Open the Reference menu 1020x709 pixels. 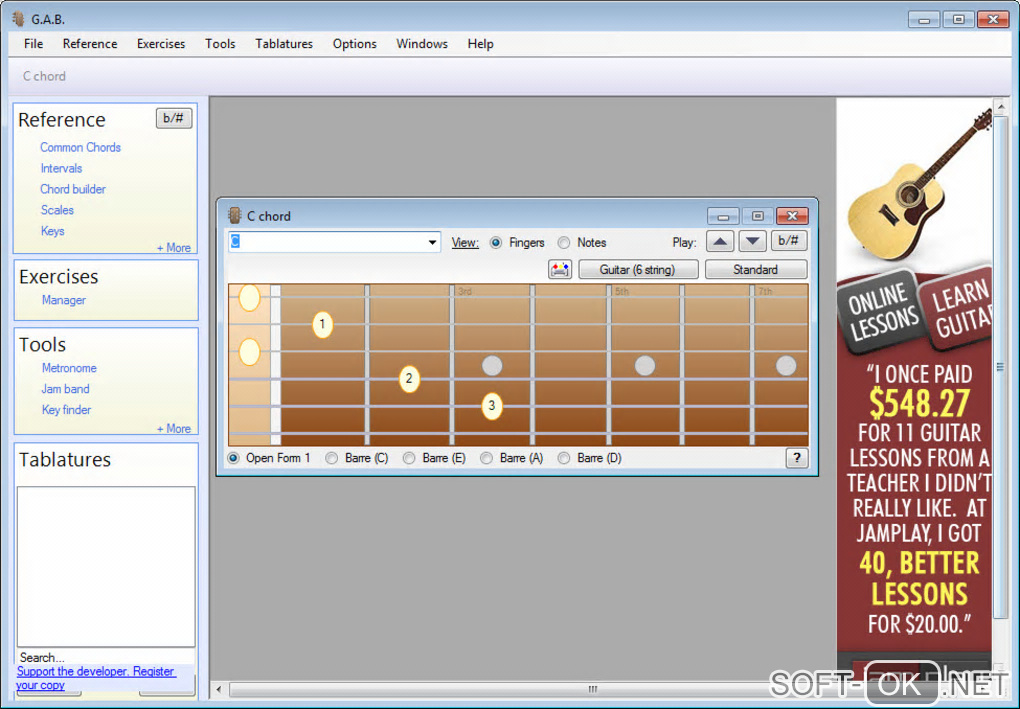click(x=90, y=44)
